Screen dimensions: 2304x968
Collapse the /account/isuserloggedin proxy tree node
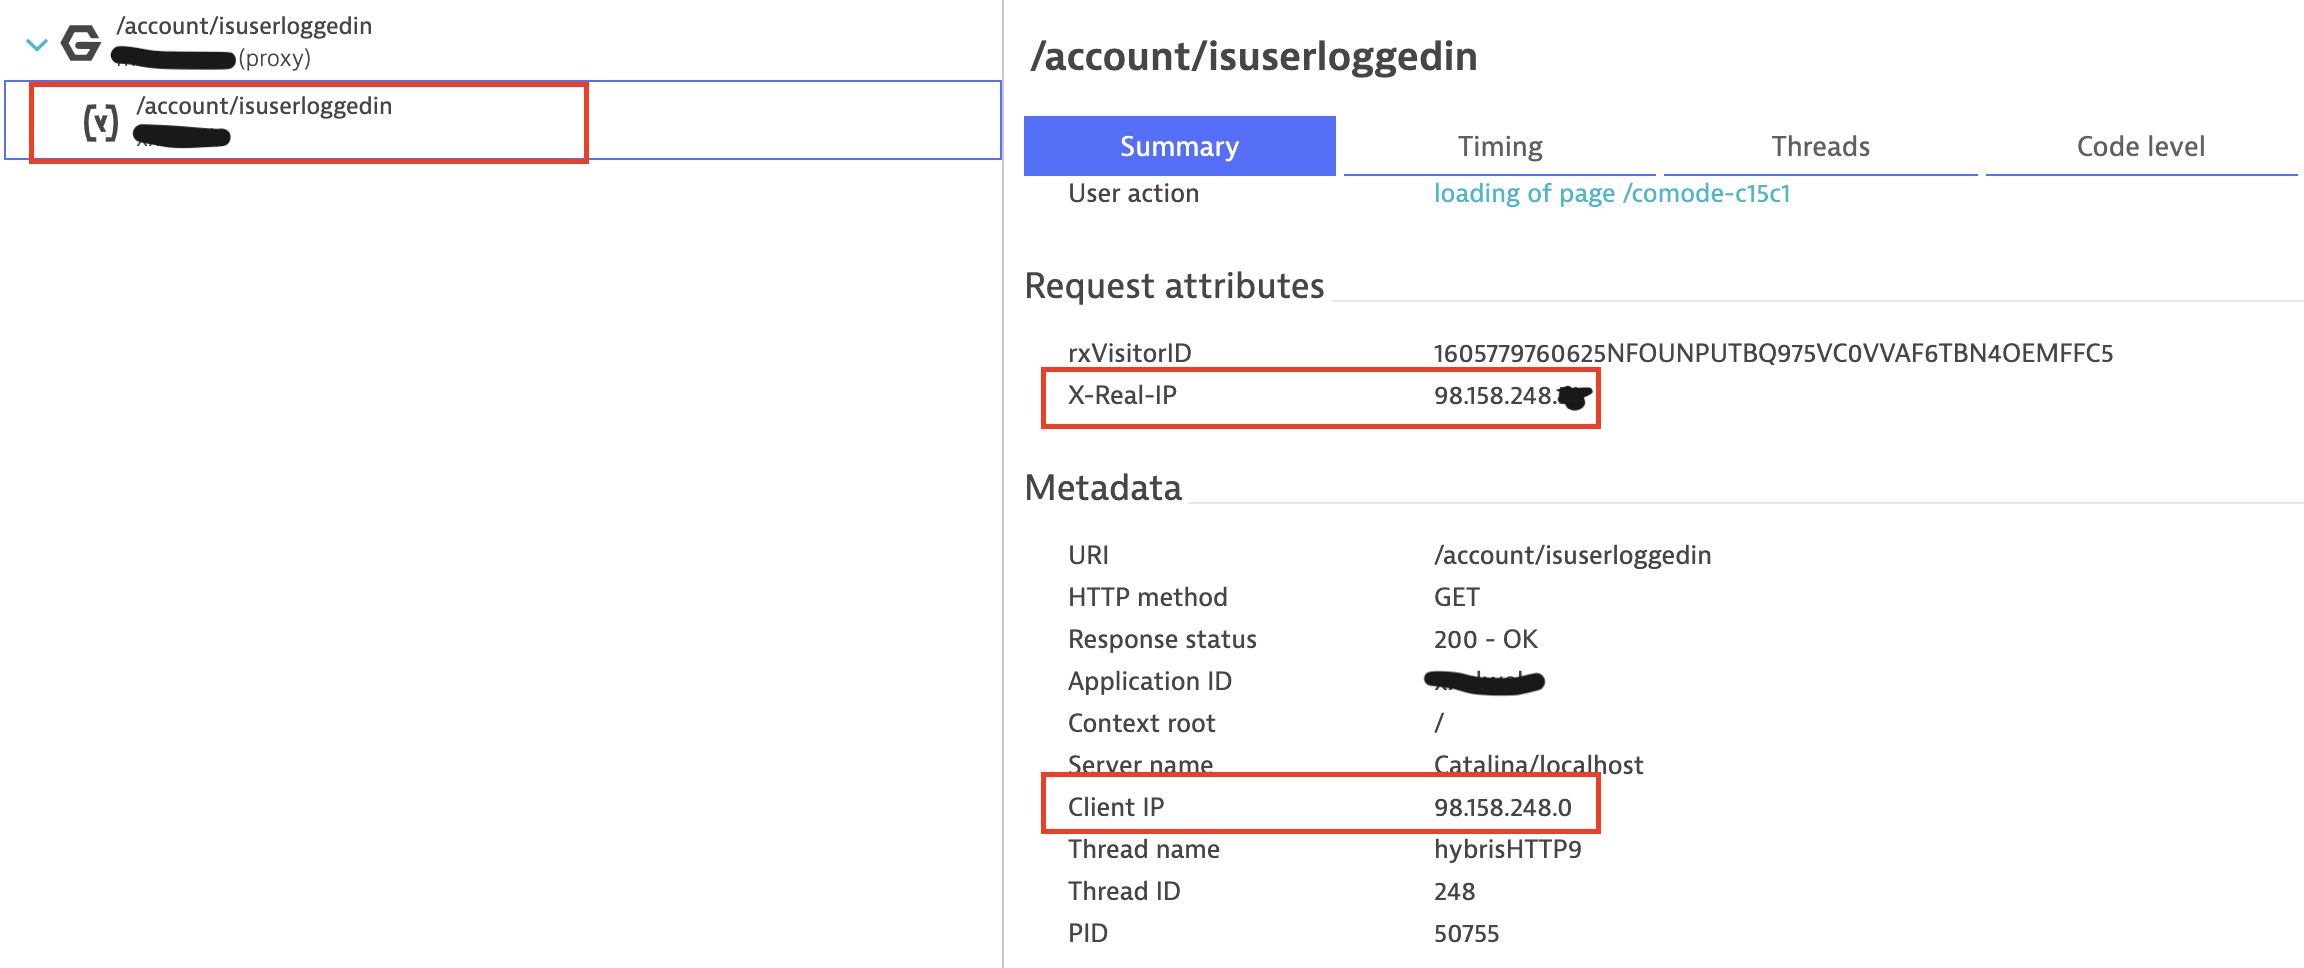[x=37, y=45]
